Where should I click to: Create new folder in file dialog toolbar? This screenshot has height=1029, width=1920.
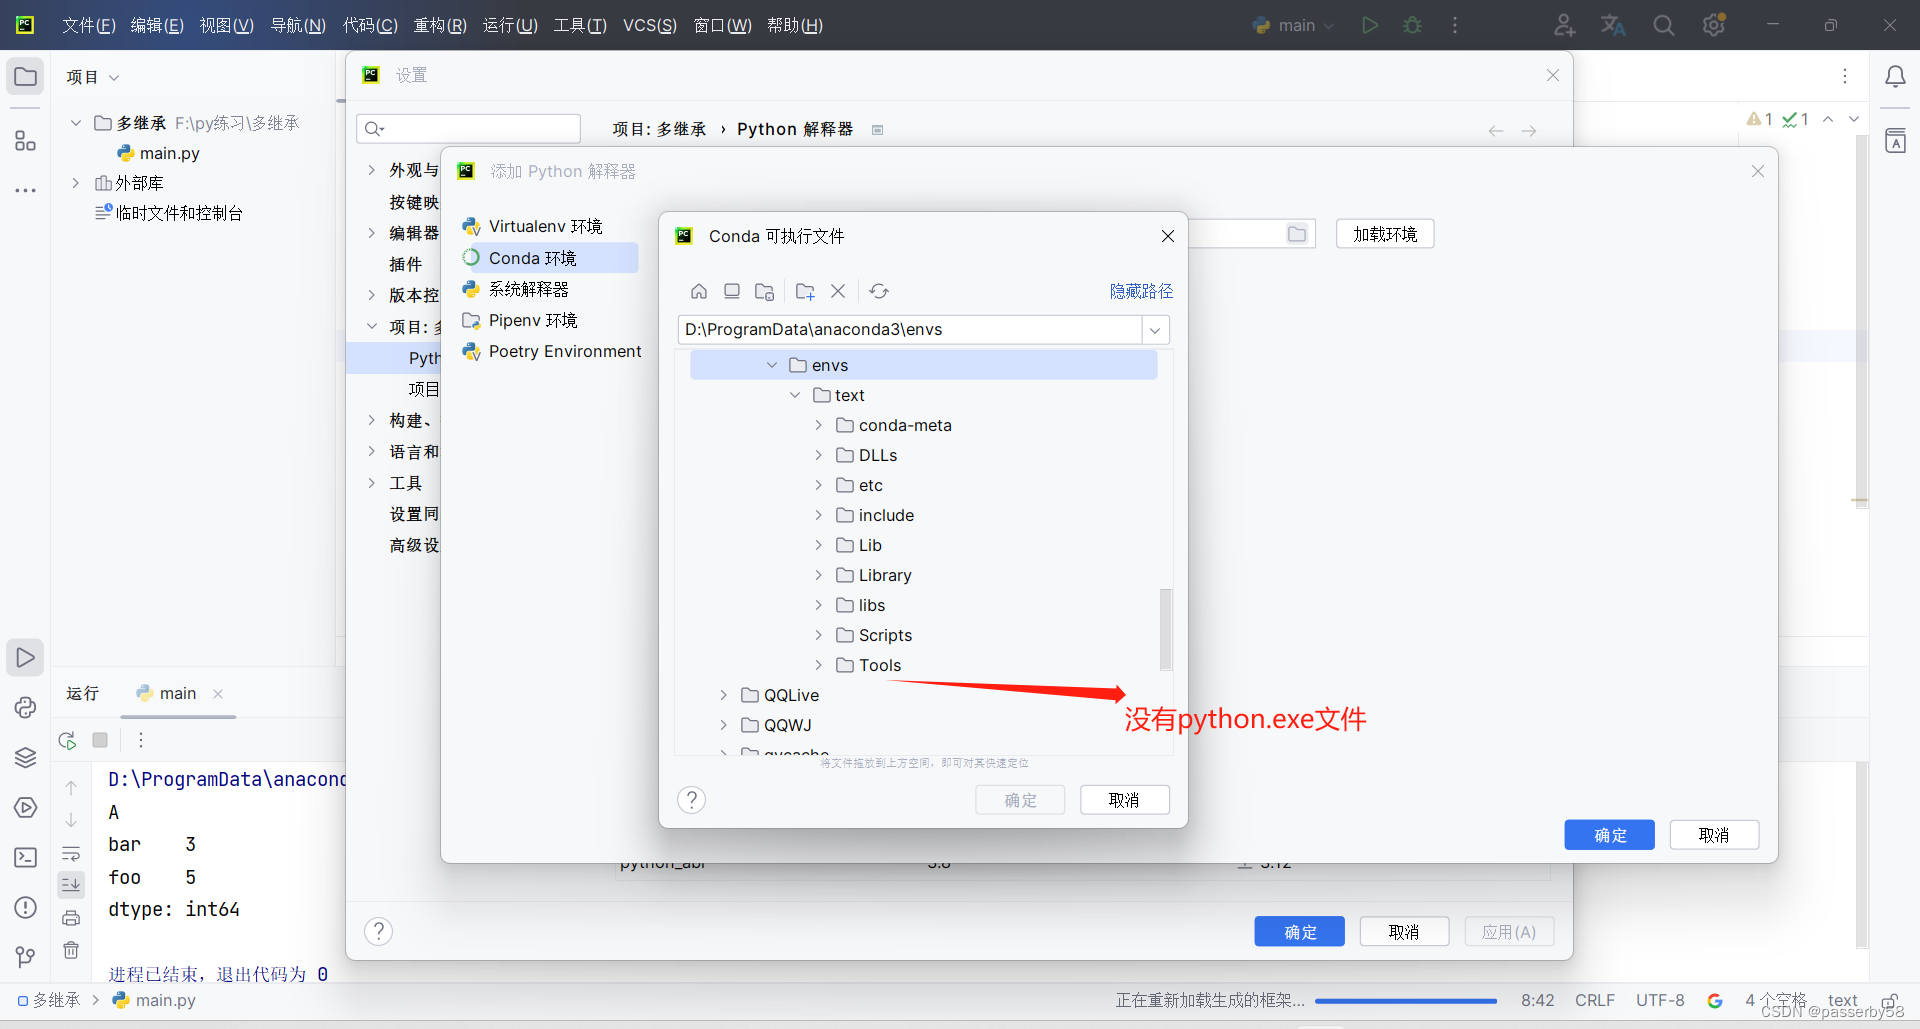click(805, 291)
